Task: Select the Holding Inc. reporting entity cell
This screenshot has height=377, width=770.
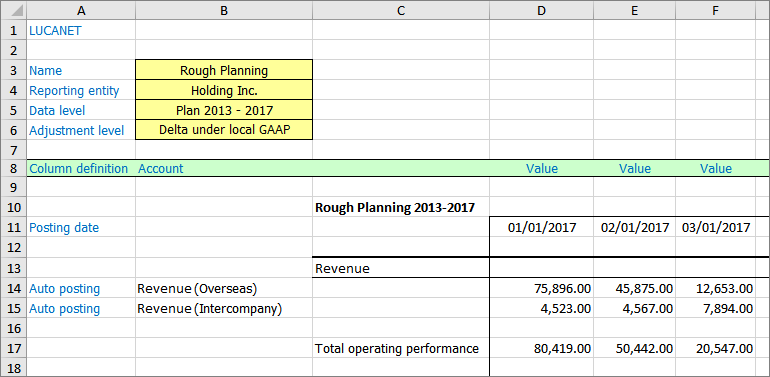Action: (x=224, y=90)
